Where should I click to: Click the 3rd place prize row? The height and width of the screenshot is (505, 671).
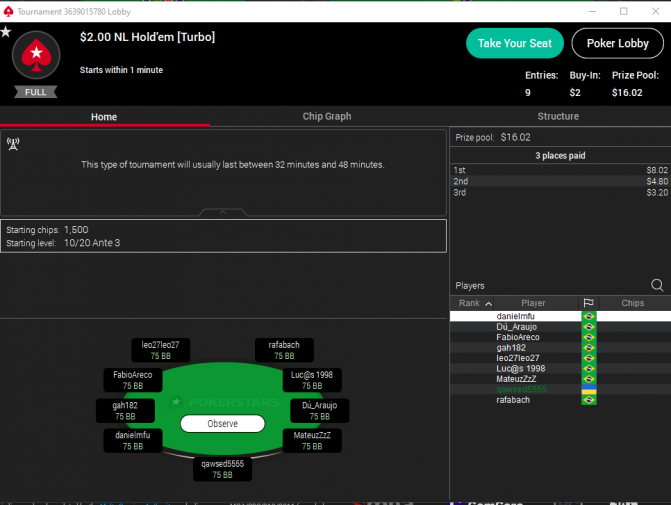click(x=560, y=192)
